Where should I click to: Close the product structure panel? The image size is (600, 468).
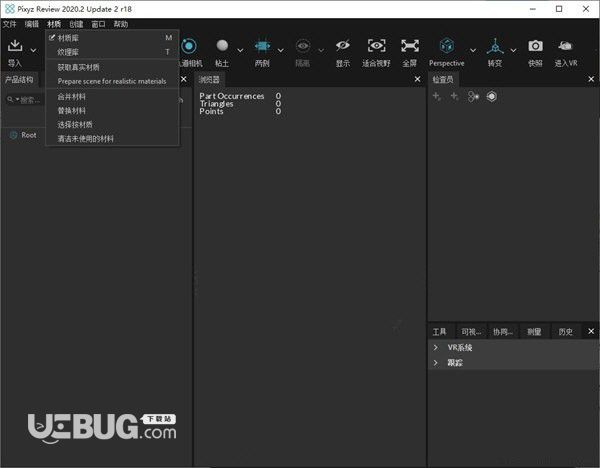click(184, 79)
